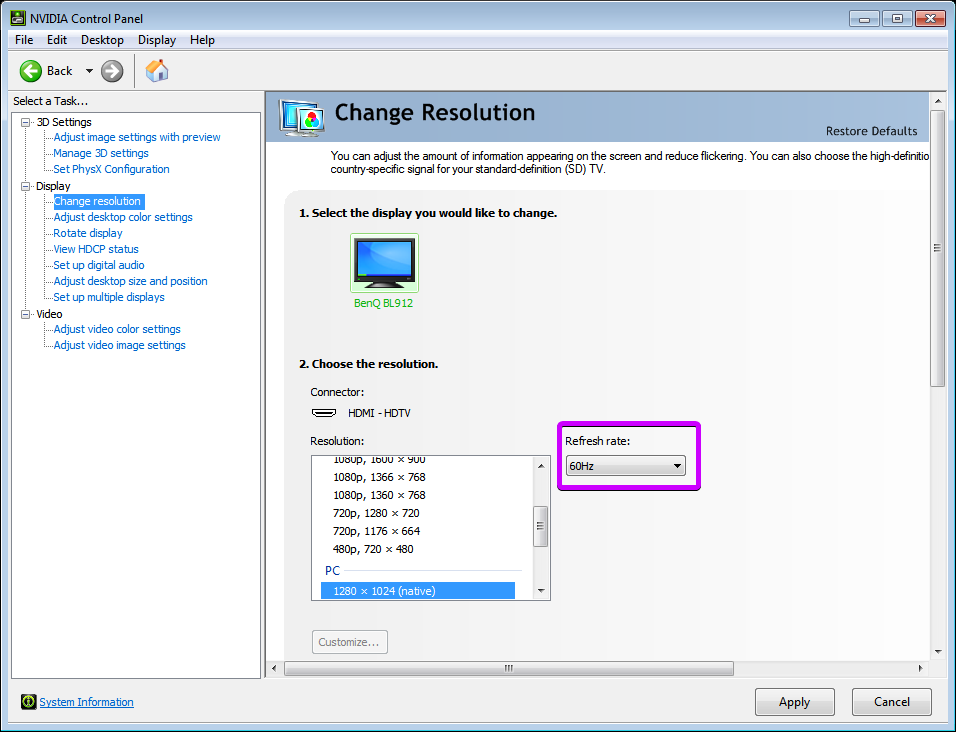This screenshot has width=956, height=732.
Task: Open Set up digital audio
Action: click(x=99, y=265)
